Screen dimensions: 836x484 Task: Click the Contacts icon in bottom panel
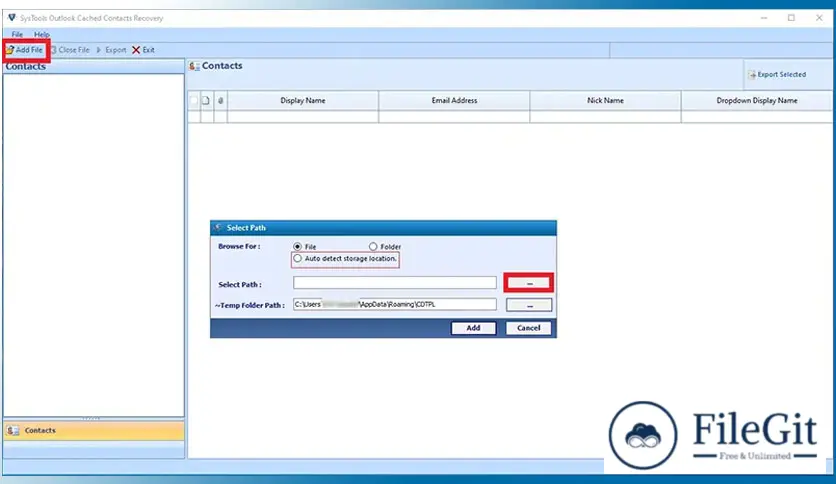(x=13, y=430)
